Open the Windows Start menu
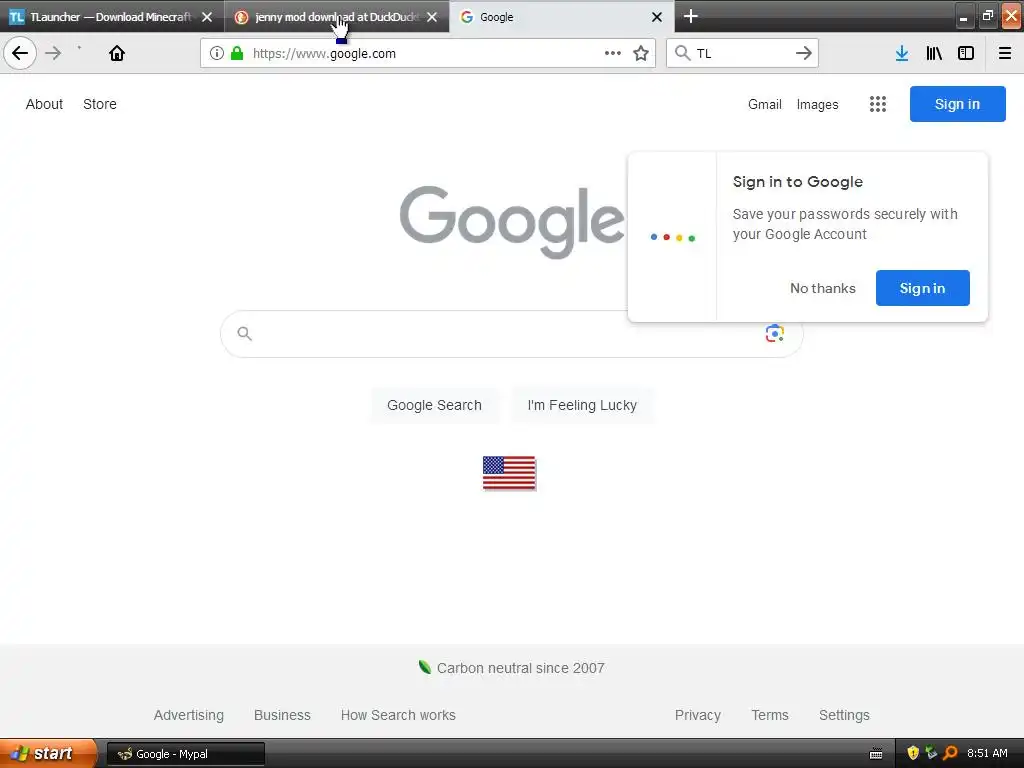The height and width of the screenshot is (768, 1024). pyautogui.click(x=48, y=753)
